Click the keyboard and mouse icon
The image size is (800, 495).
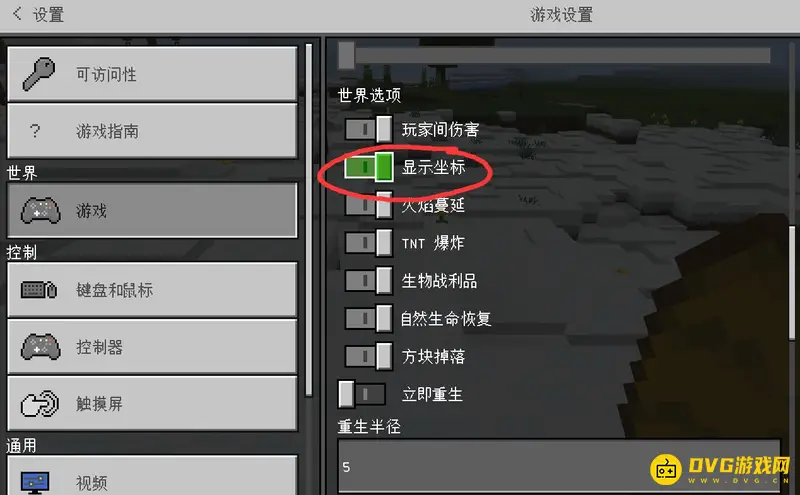[x=39, y=290]
